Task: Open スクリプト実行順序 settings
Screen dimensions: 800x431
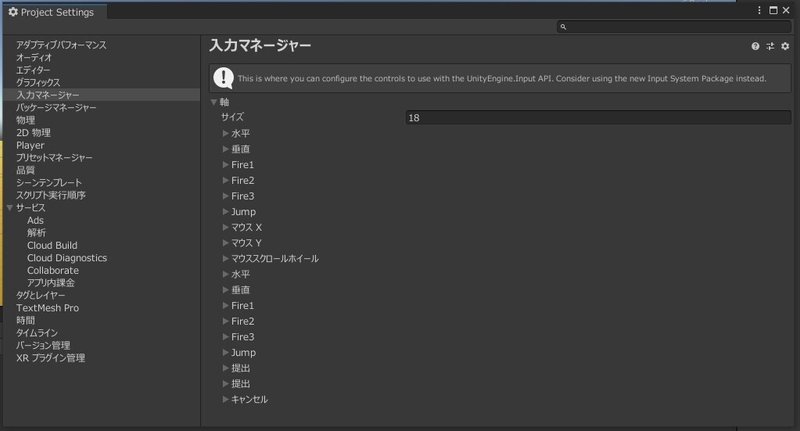Action: click(x=51, y=195)
